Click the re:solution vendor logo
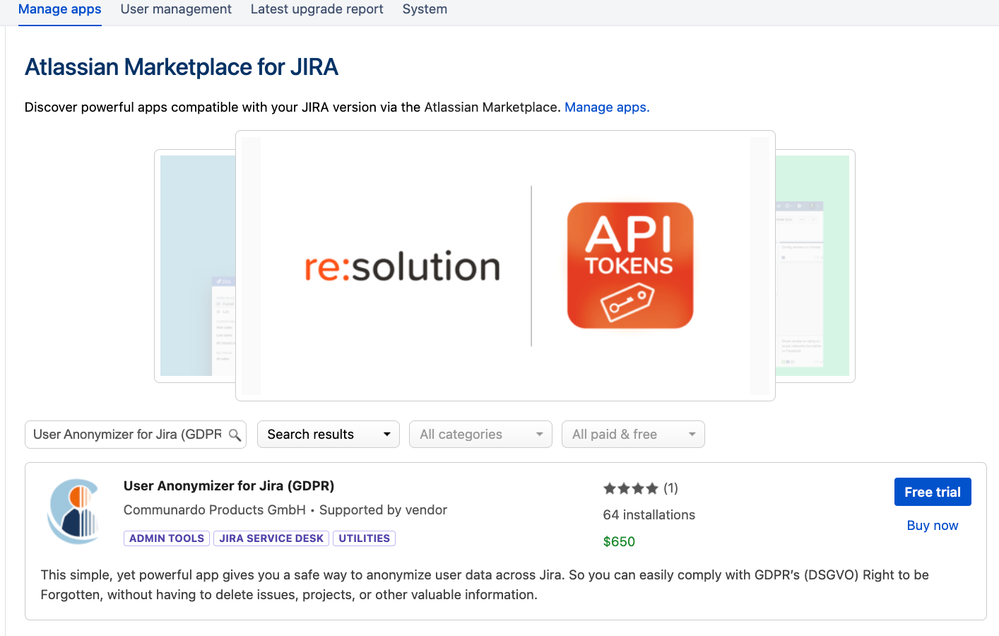This screenshot has width=999, height=636. pos(404,265)
